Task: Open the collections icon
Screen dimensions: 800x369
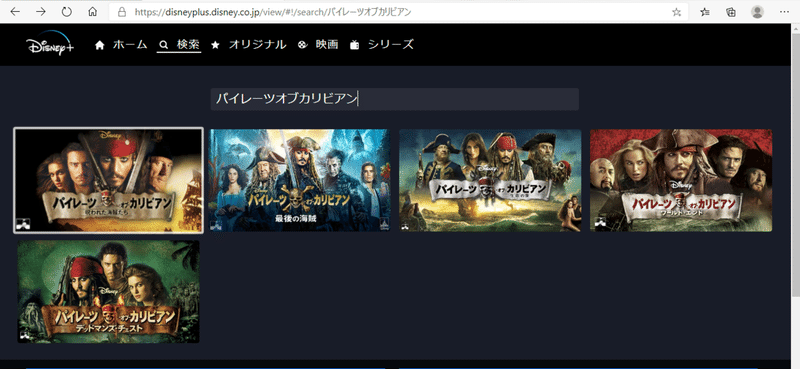Action: tap(731, 12)
